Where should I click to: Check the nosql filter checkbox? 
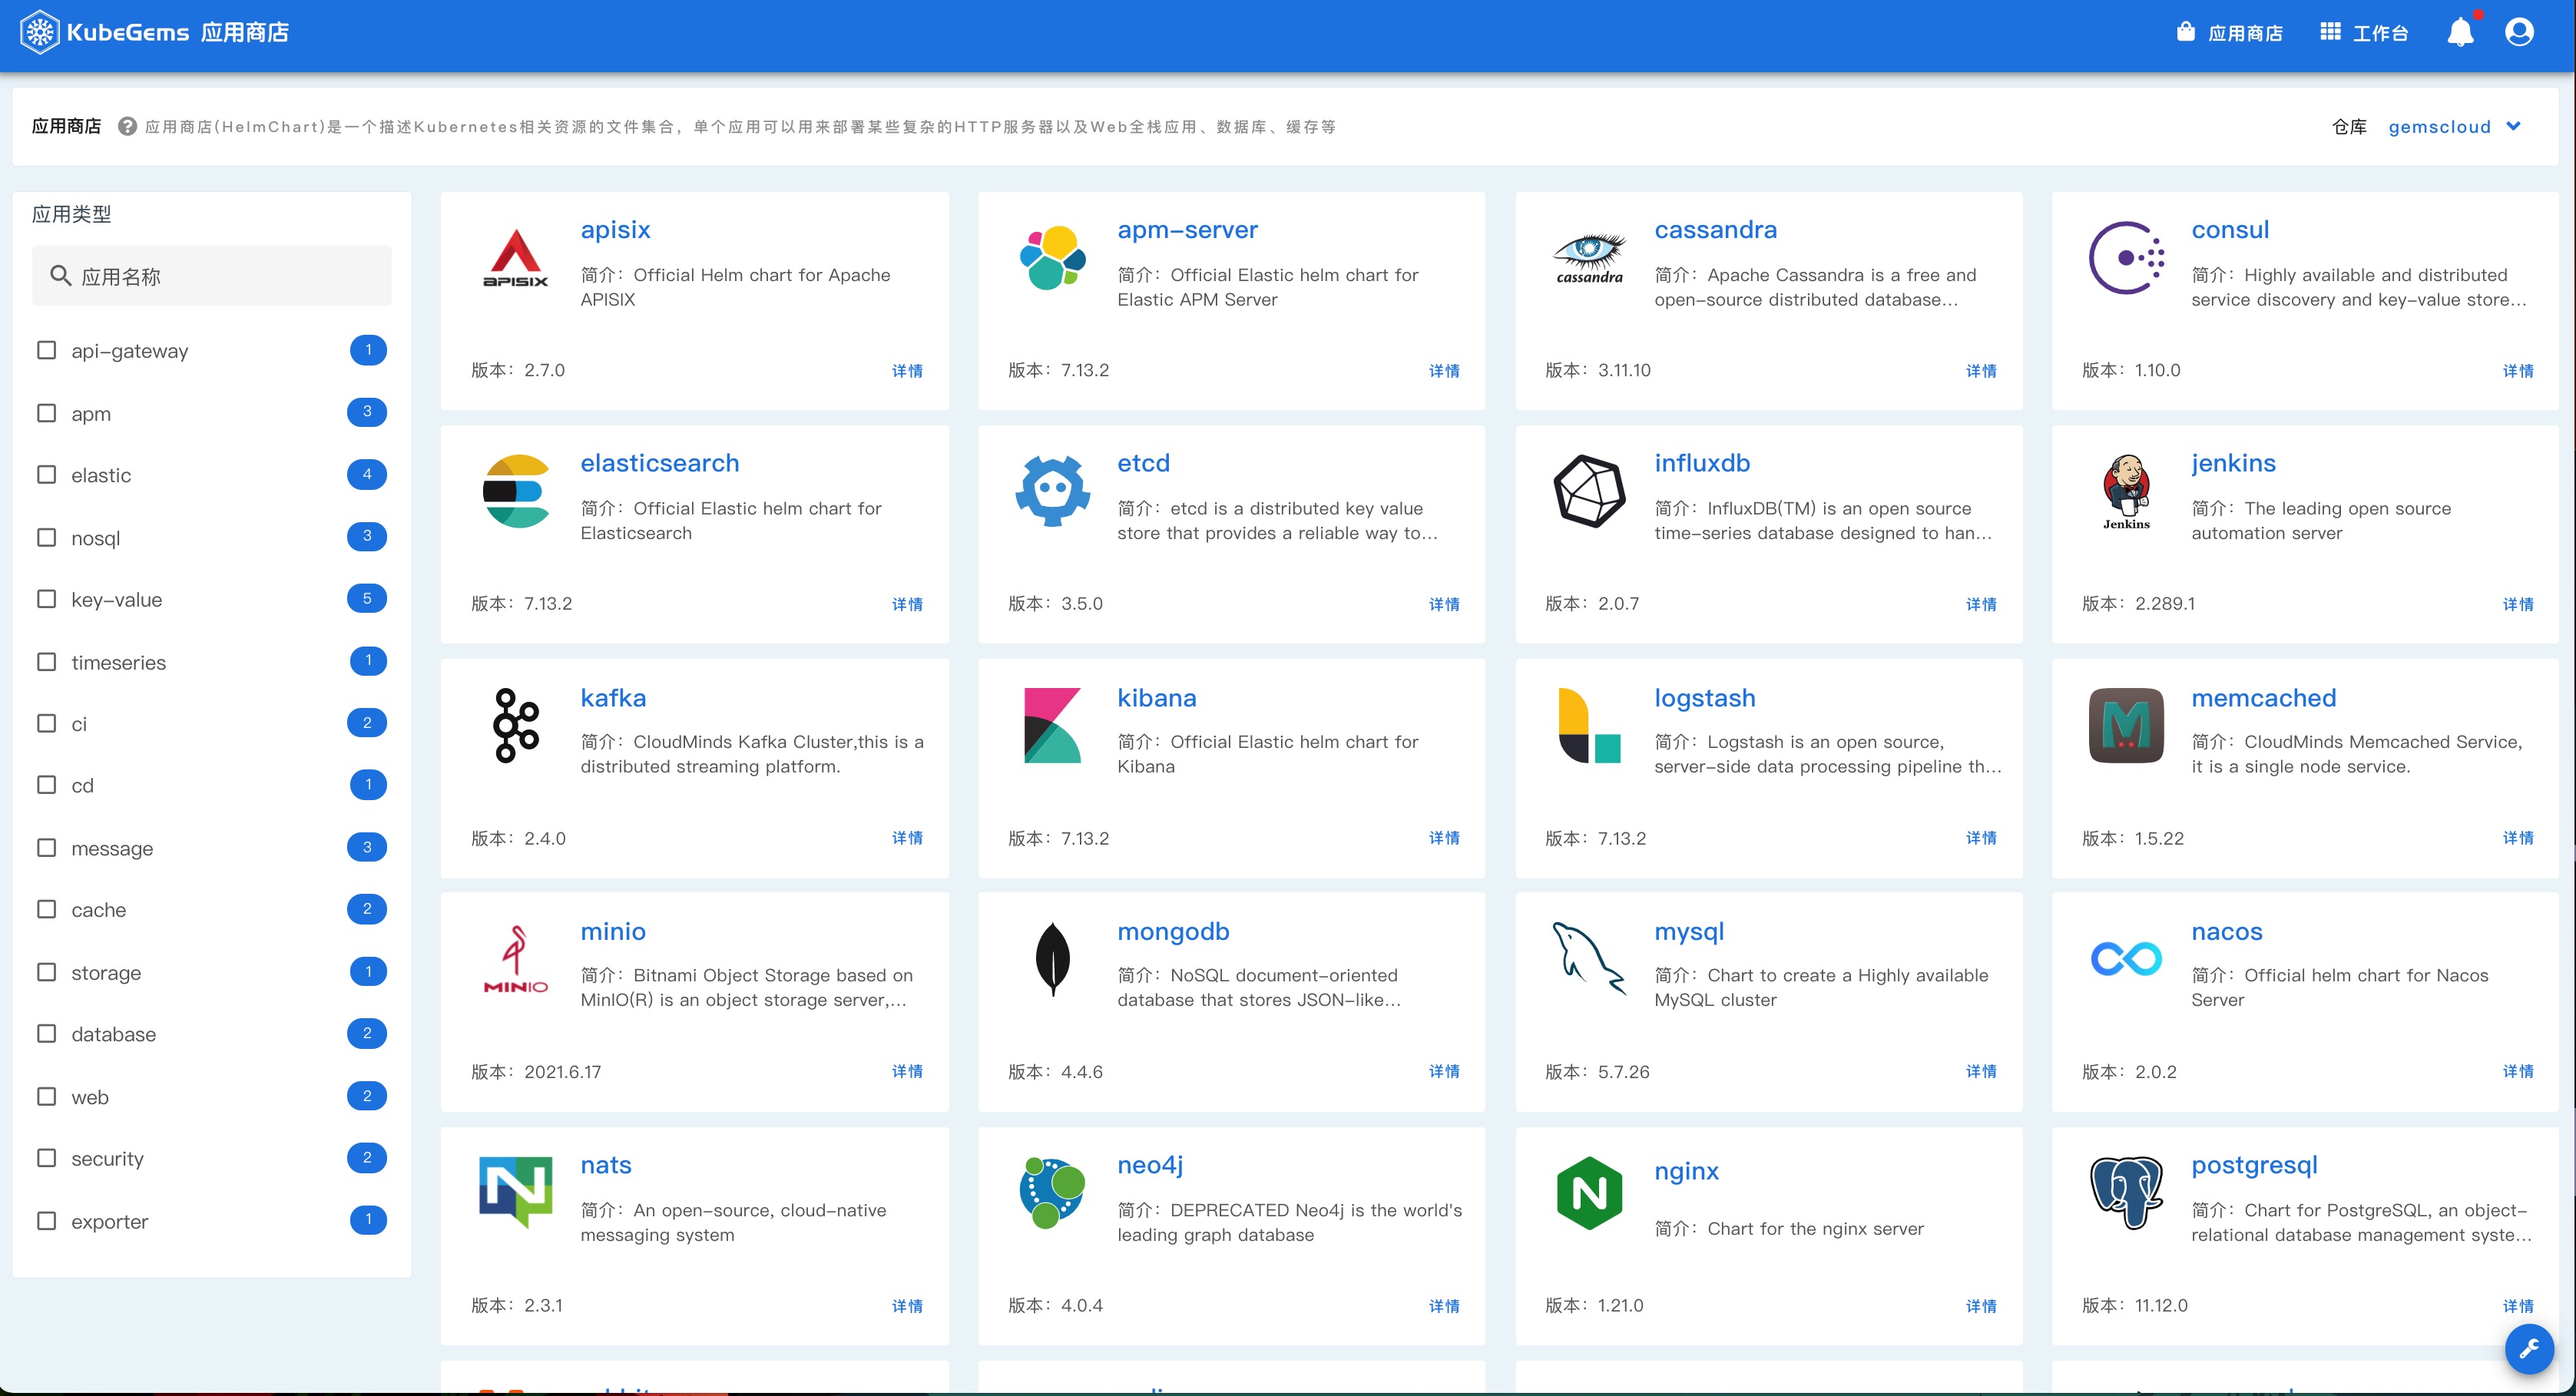click(46, 537)
